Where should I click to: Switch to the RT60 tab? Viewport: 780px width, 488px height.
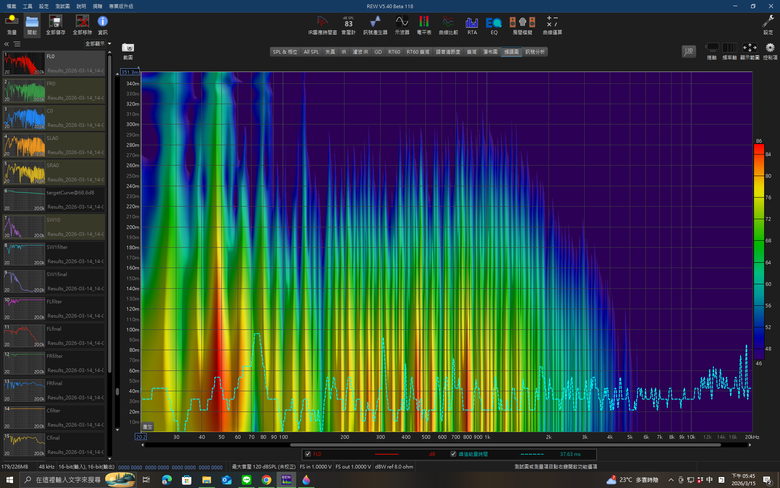tap(394, 51)
